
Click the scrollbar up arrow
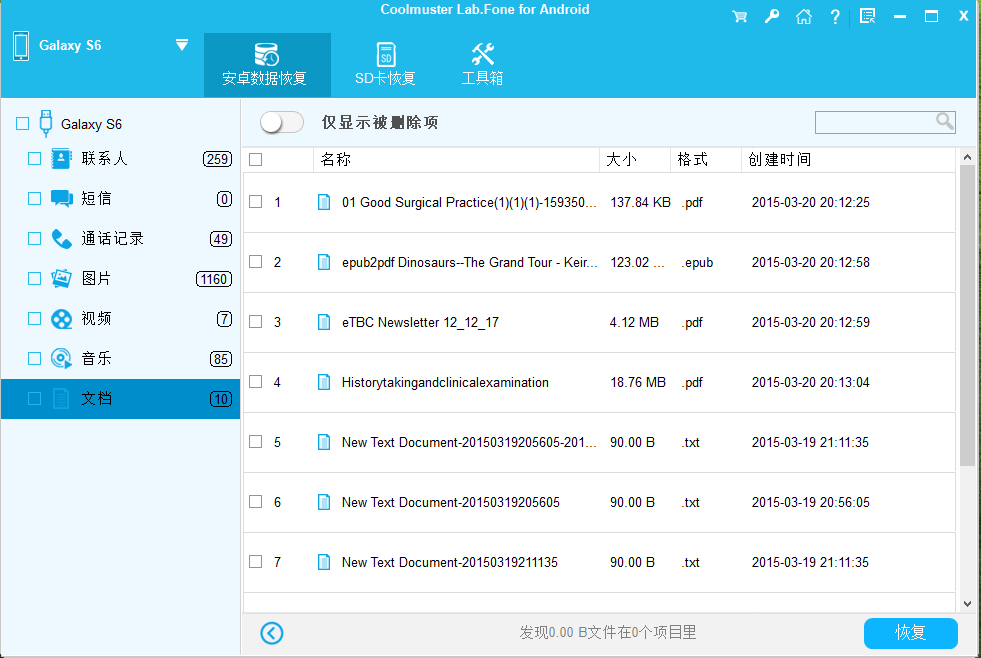point(967,157)
